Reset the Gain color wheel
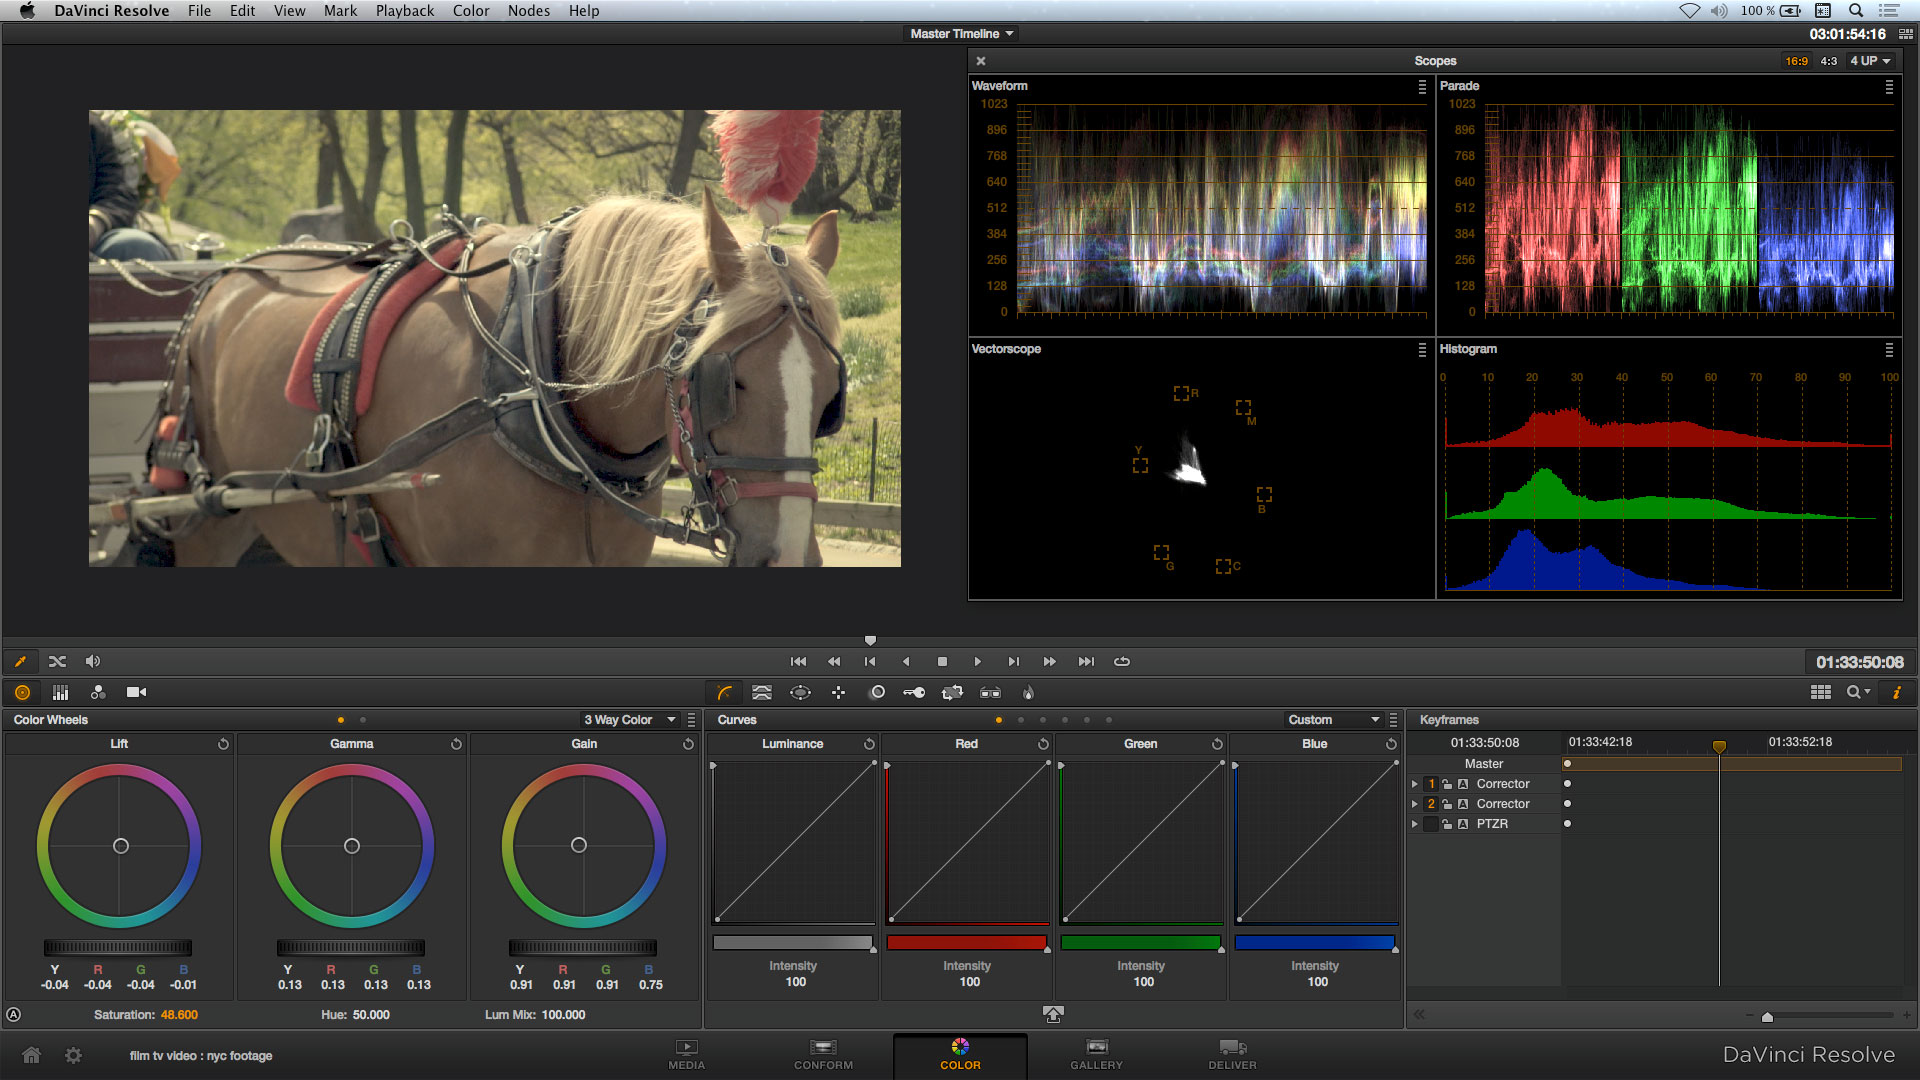Screen dimensions: 1920x1080 coord(688,743)
